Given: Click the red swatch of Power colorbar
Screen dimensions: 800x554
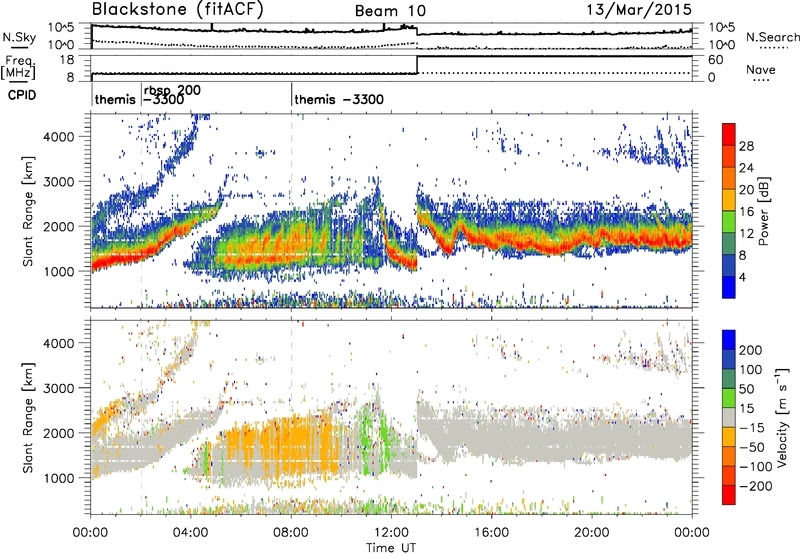Looking at the screenshot, I should (729, 135).
